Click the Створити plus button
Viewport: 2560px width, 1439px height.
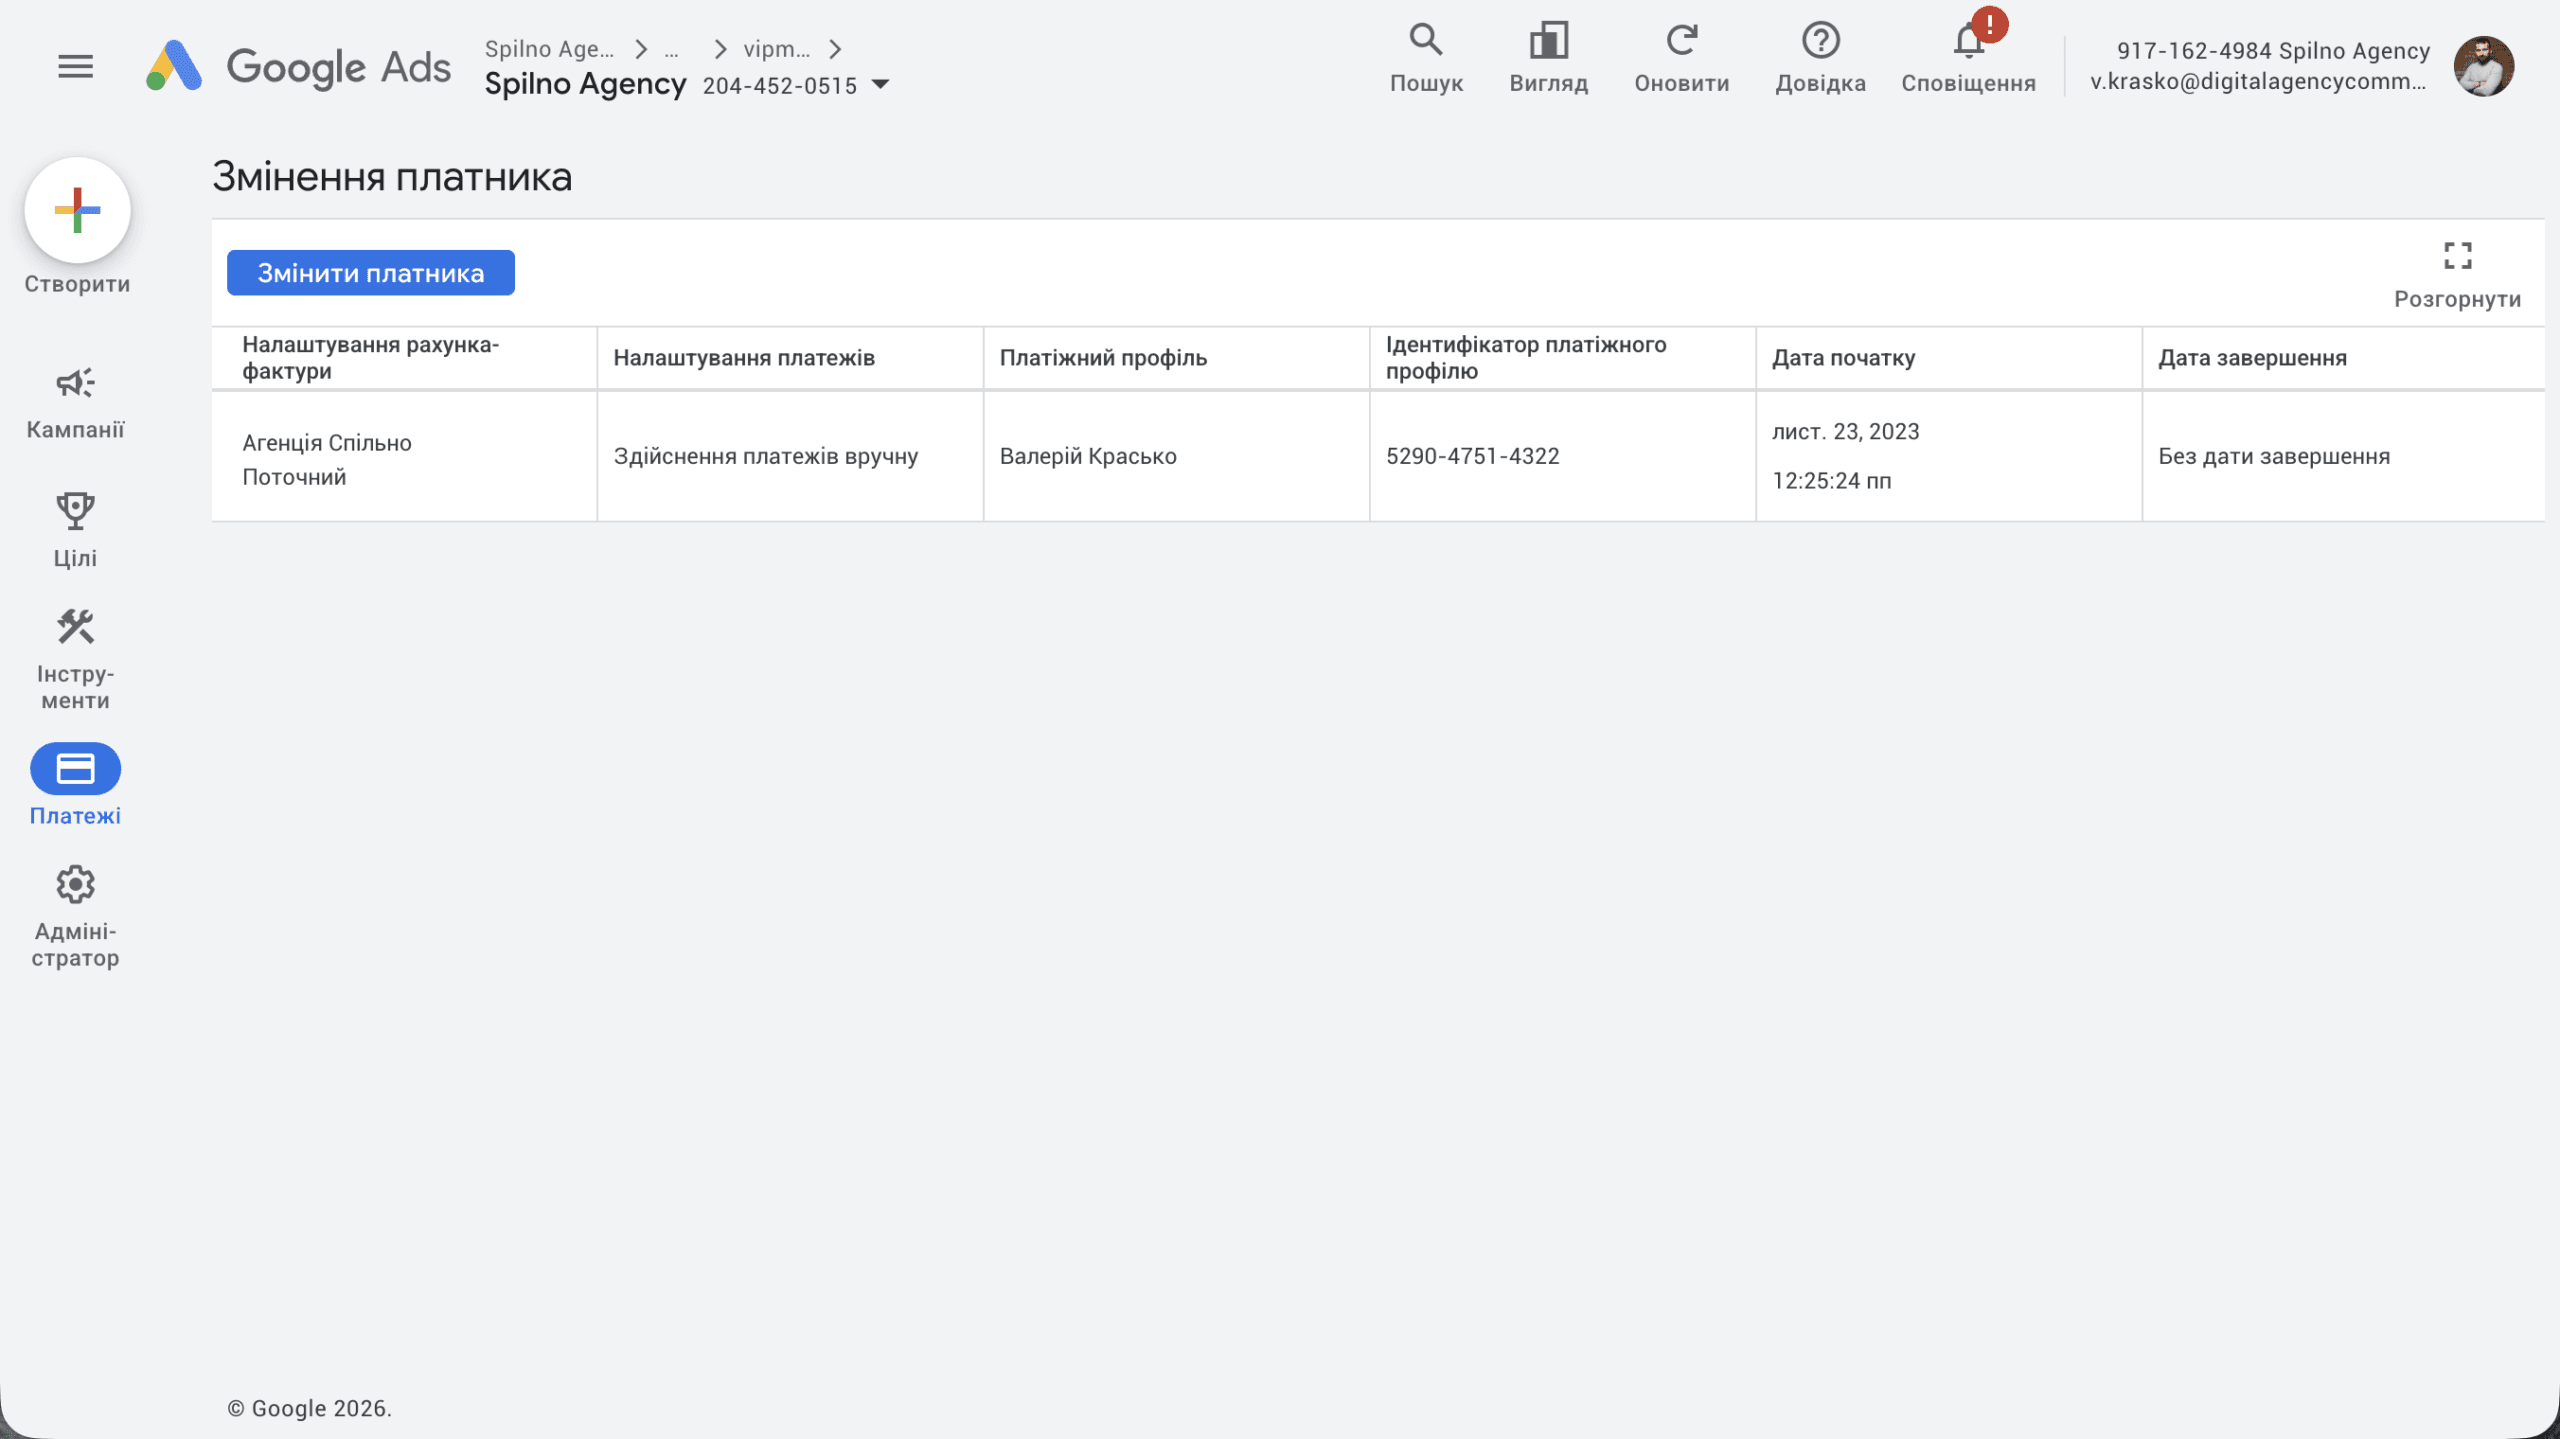click(x=77, y=211)
